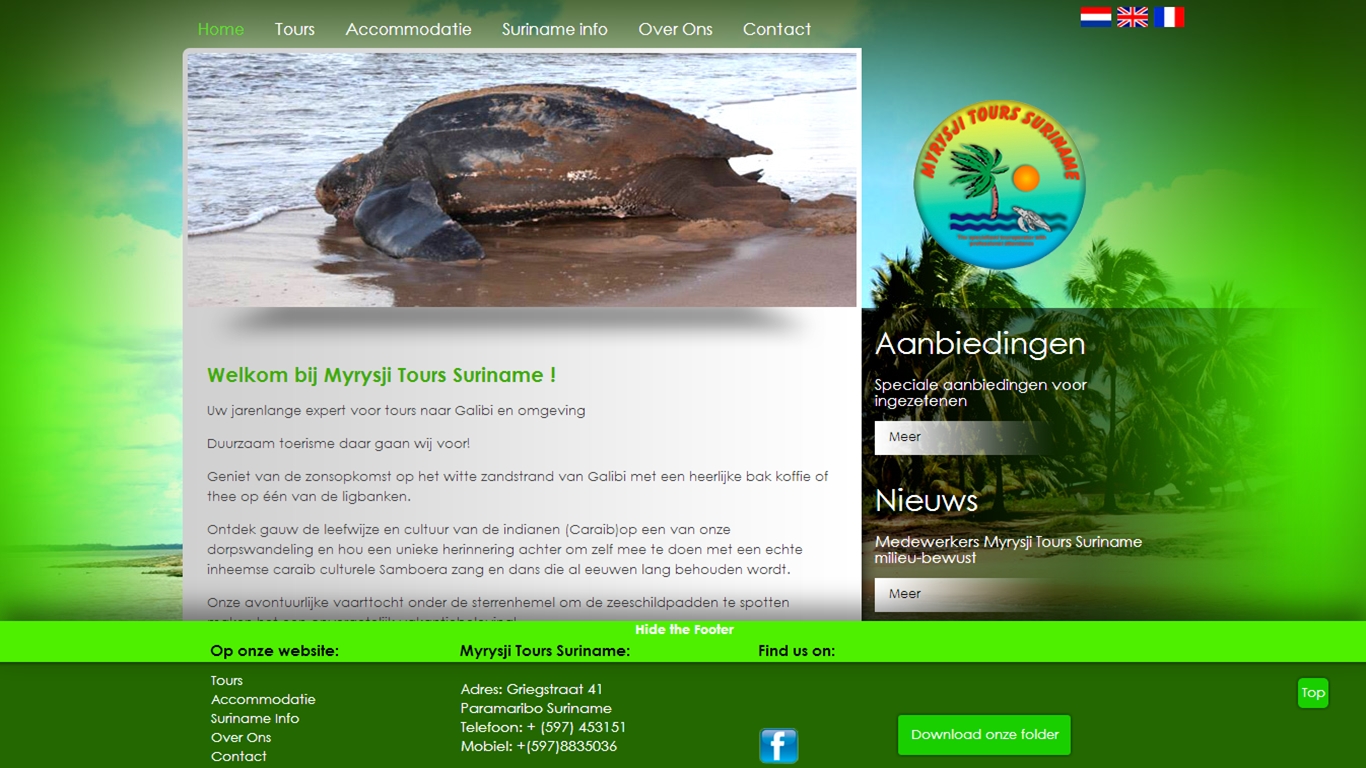
Task: Click the Myrysji Tours Suriname round logo
Action: 999,184
